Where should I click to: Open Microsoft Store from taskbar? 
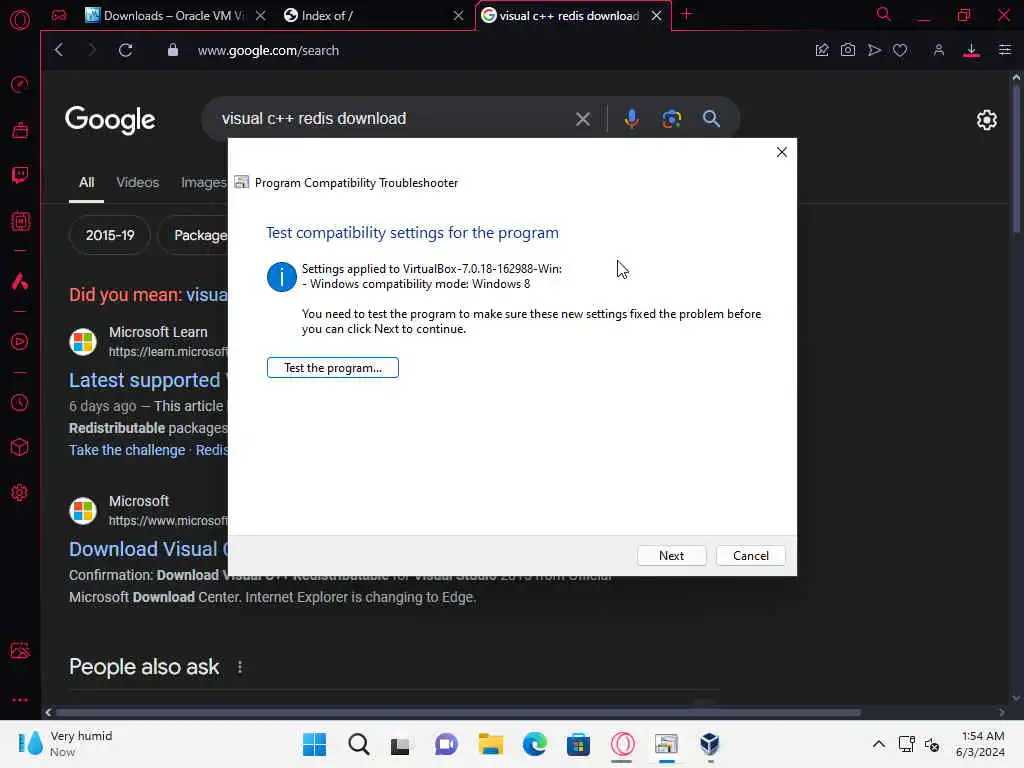tap(578, 744)
